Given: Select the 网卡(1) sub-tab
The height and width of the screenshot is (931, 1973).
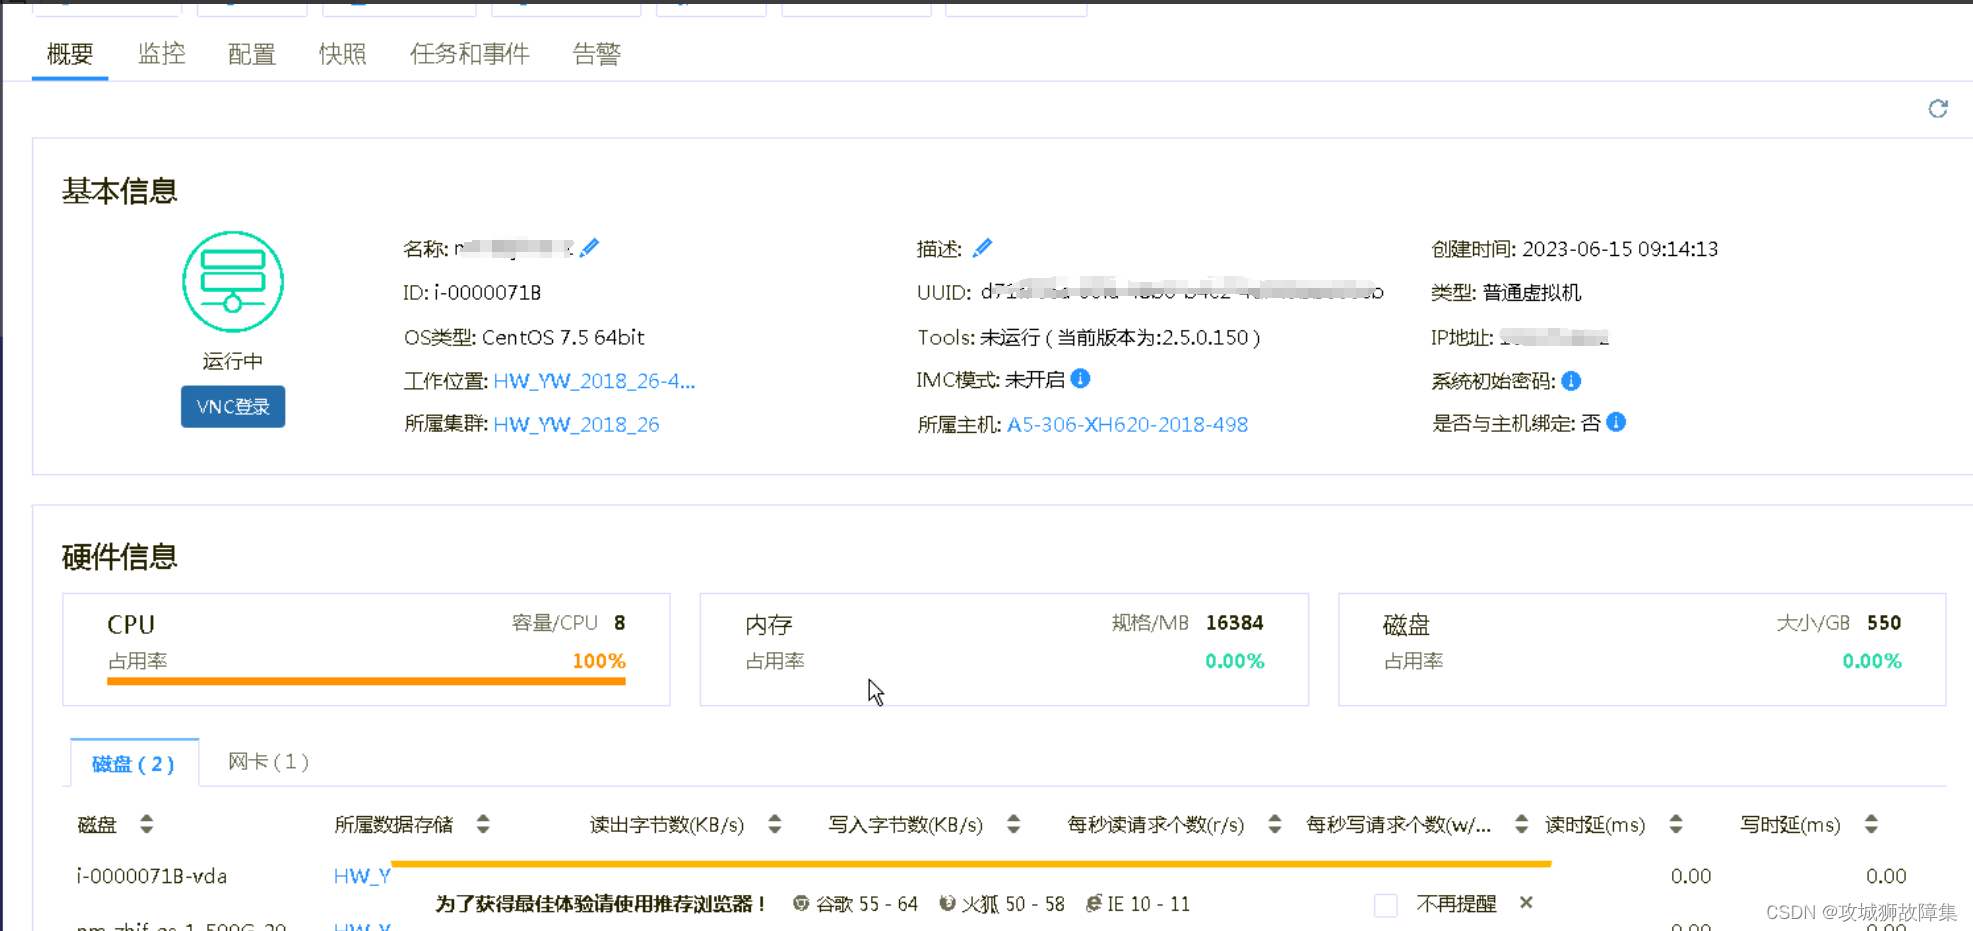Looking at the screenshot, I should (268, 762).
